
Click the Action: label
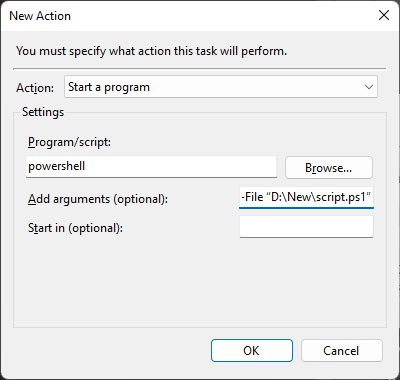[x=35, y=88]
